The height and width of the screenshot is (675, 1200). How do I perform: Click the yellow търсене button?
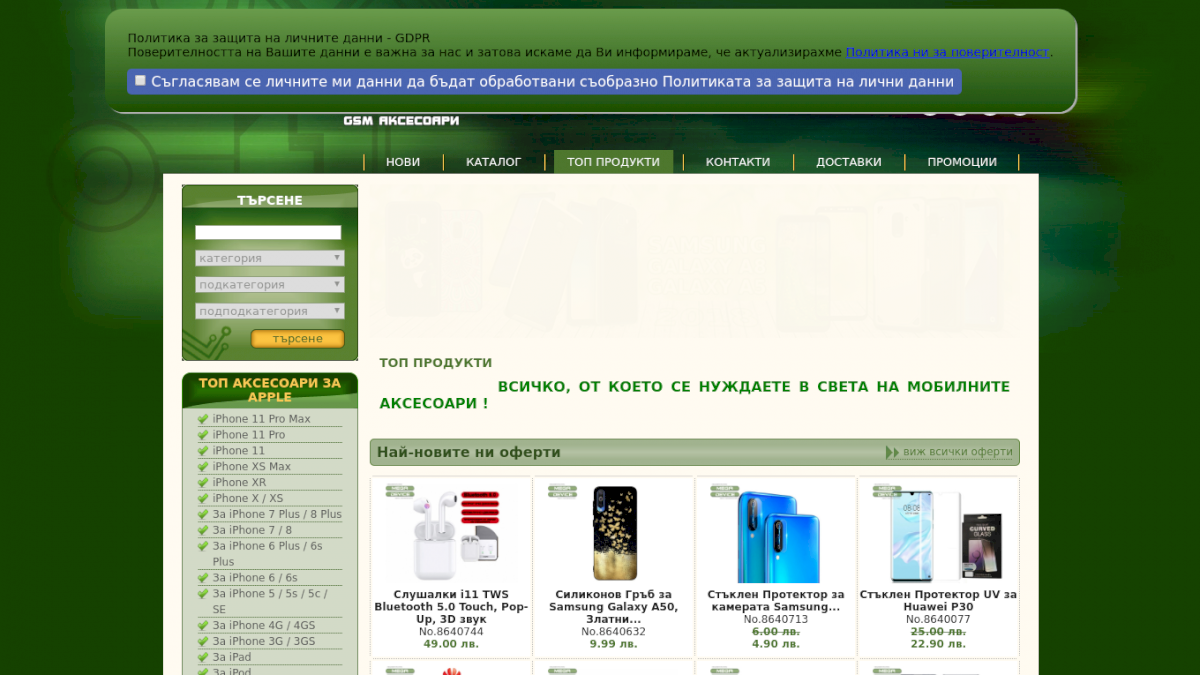[x=298, y=339]
